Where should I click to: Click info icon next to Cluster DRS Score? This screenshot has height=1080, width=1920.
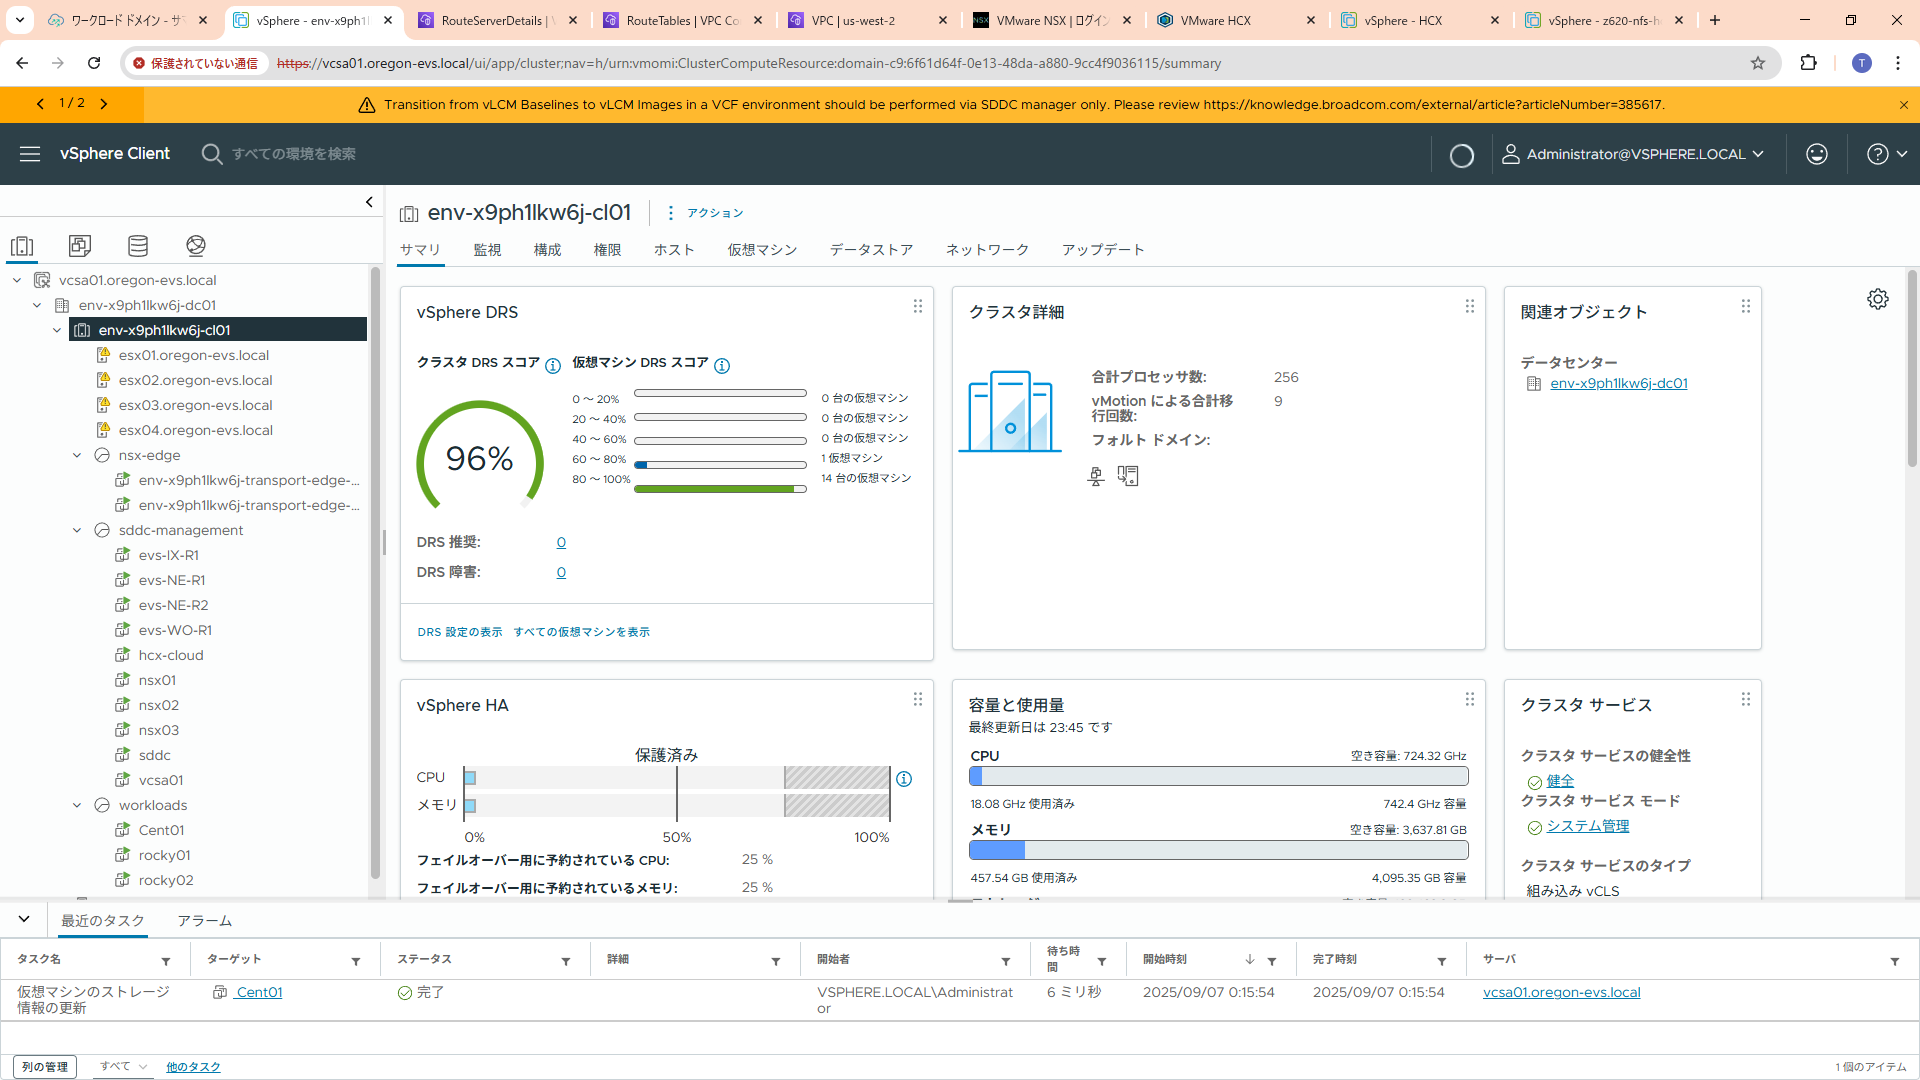[553, 366]
